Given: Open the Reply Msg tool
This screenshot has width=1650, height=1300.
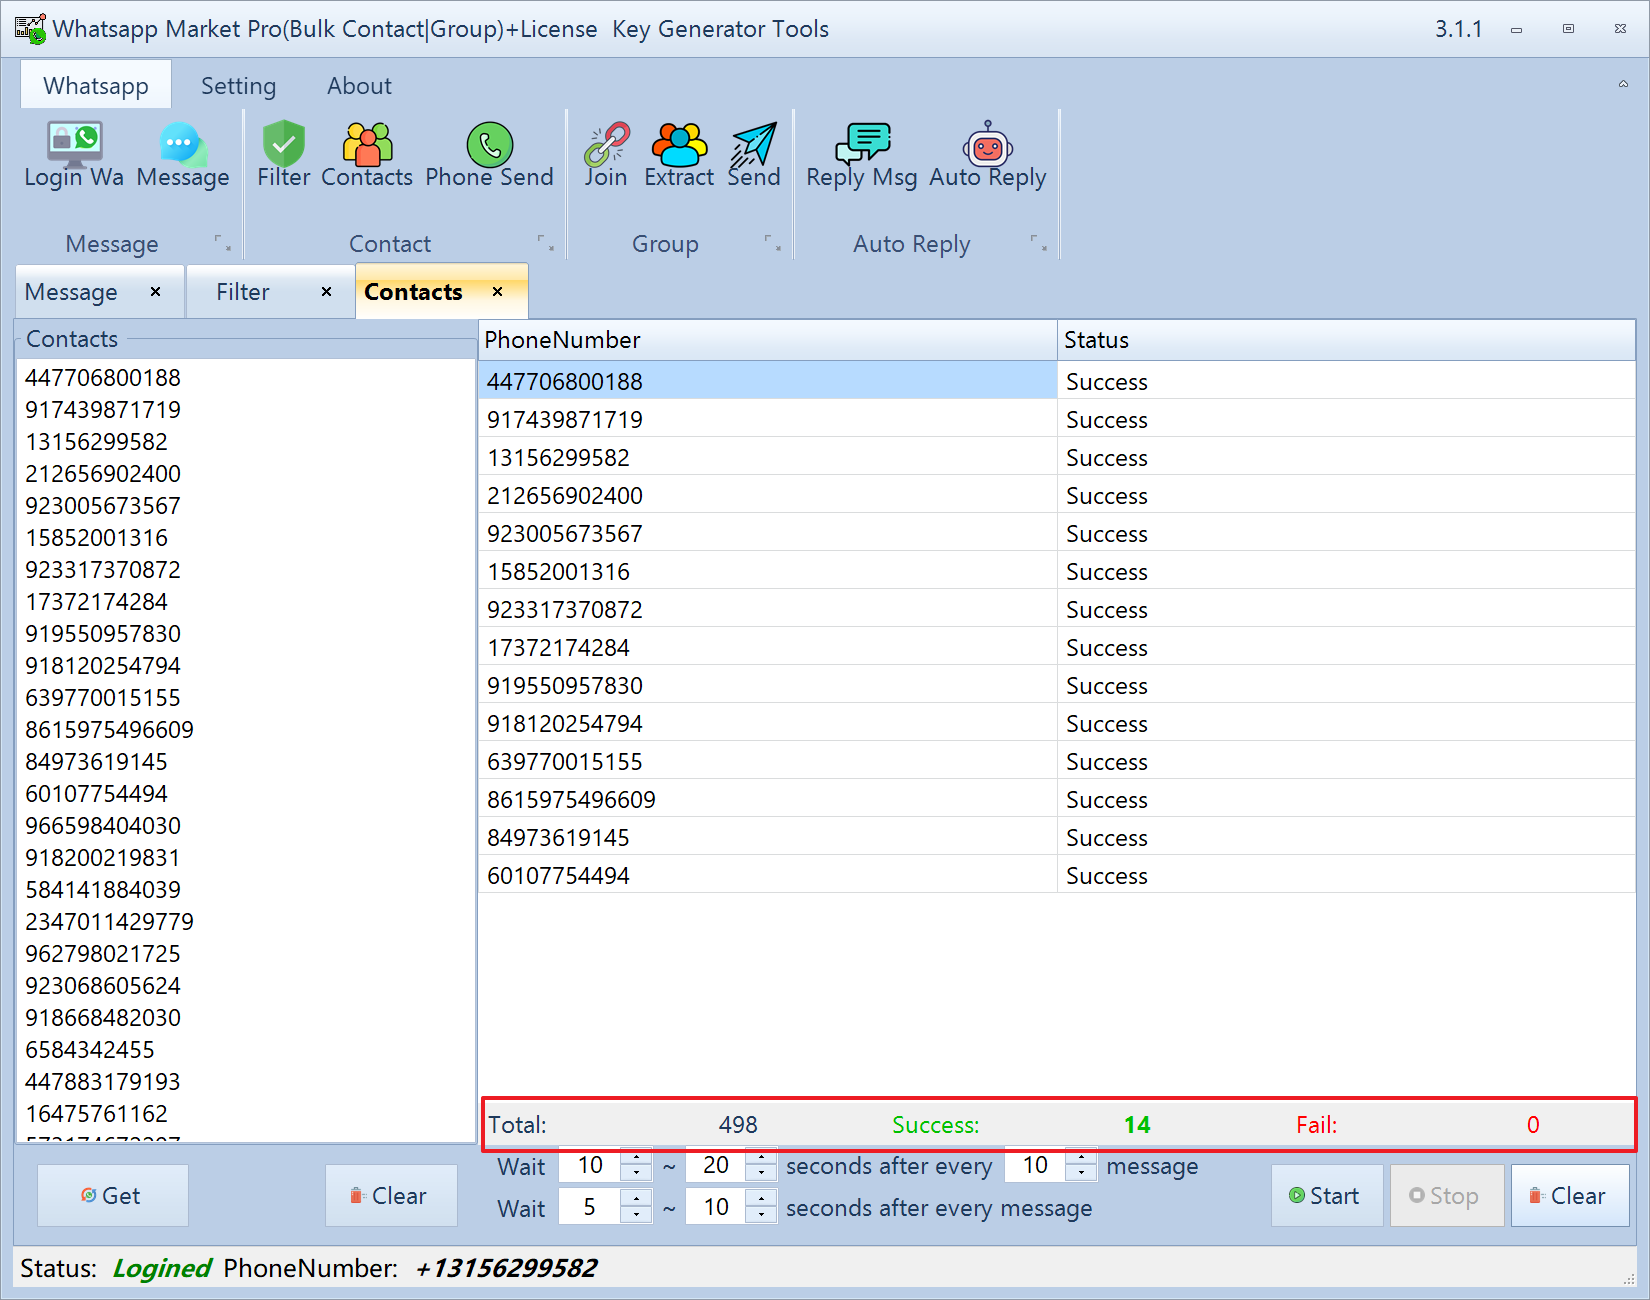Looking at the screenshot, I should pyautogui.click(x=862, y=155).
